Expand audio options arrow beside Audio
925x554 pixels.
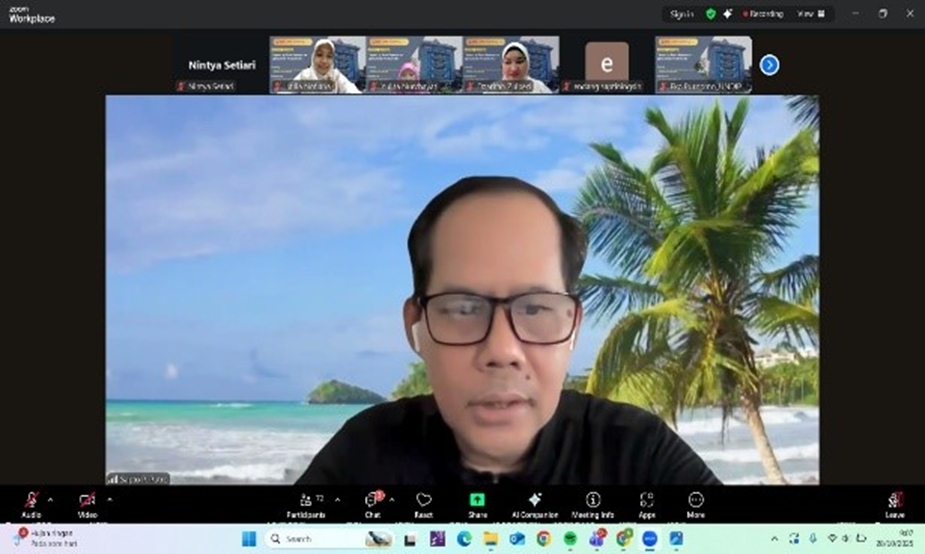(x=50, y=499)
